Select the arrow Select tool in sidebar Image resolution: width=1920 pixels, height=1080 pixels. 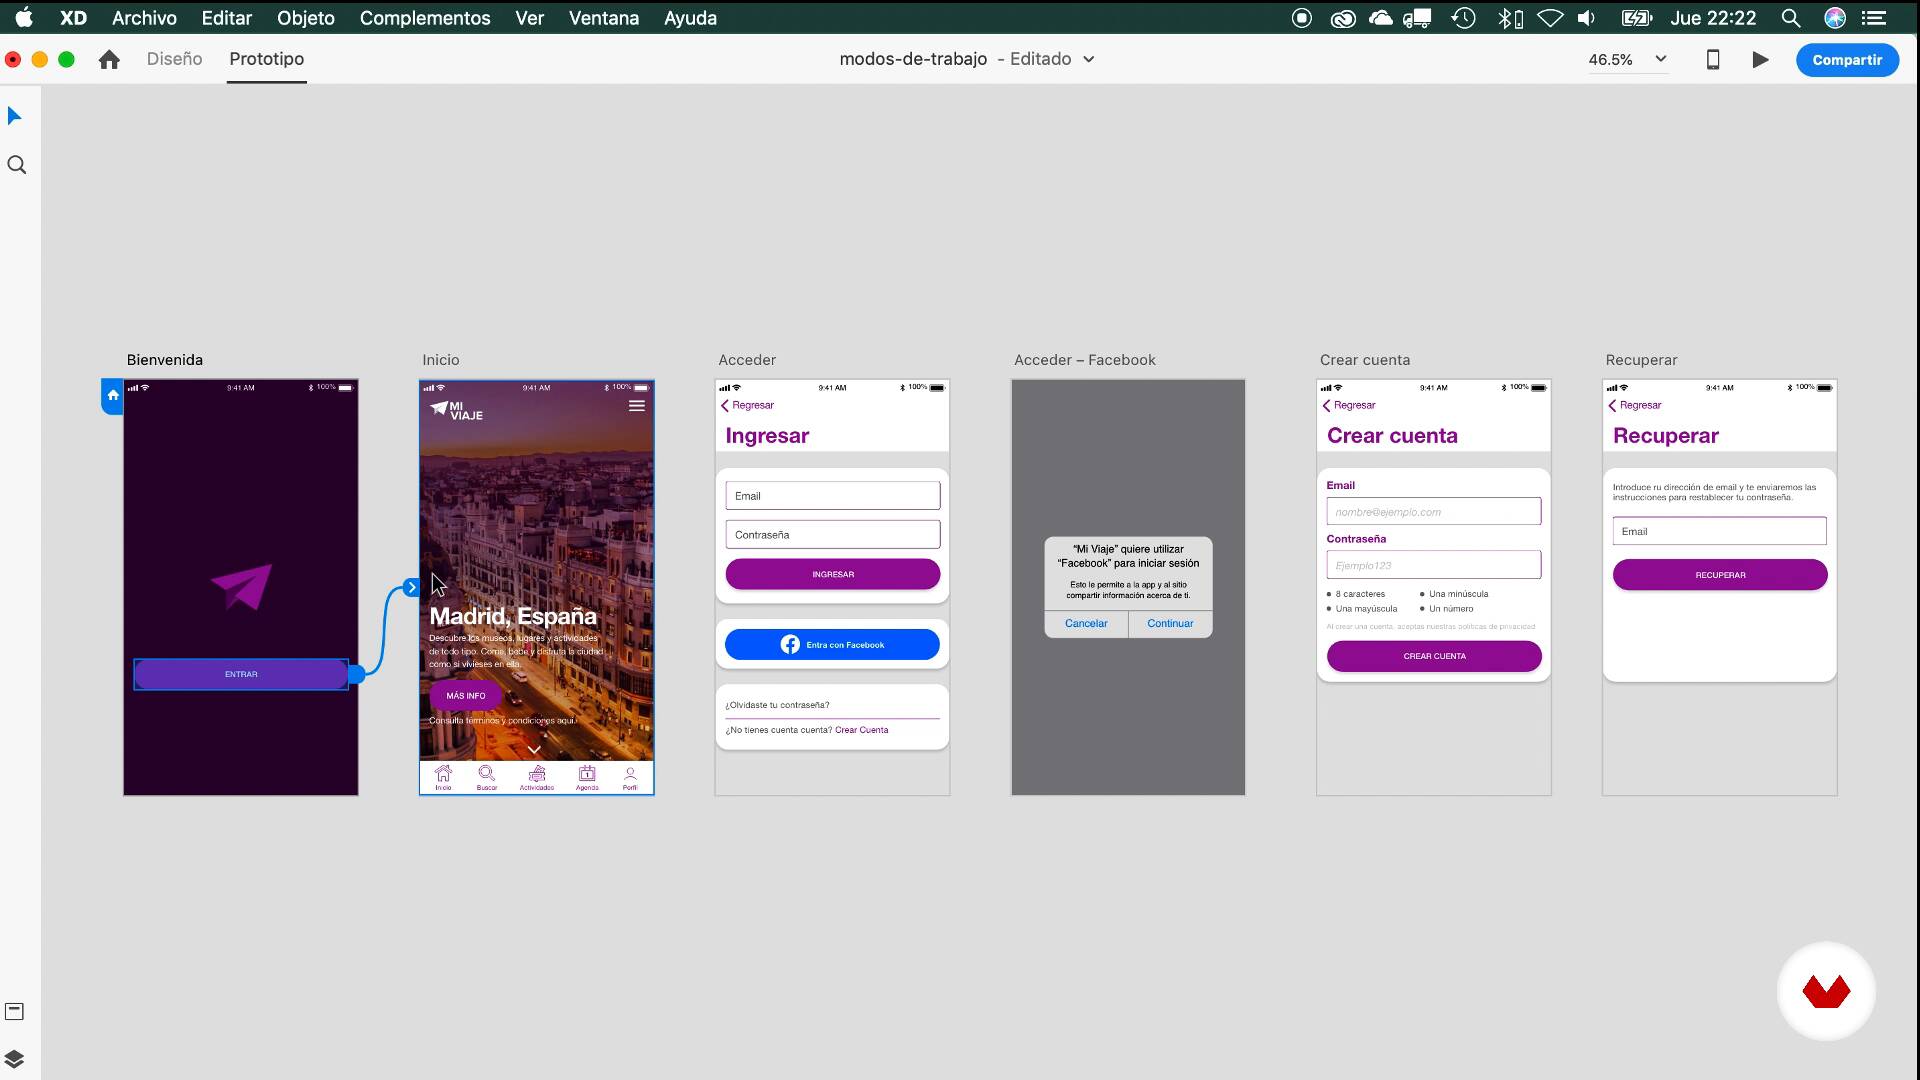tap(15, 116)
